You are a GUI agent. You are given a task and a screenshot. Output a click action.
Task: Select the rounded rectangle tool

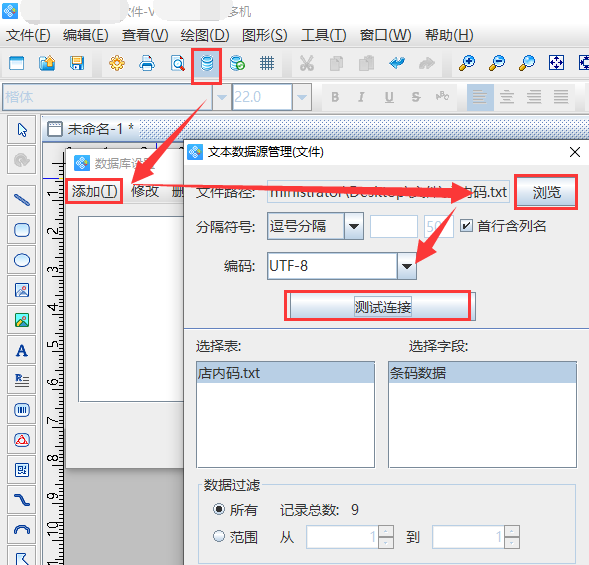[x=22, y=230]
